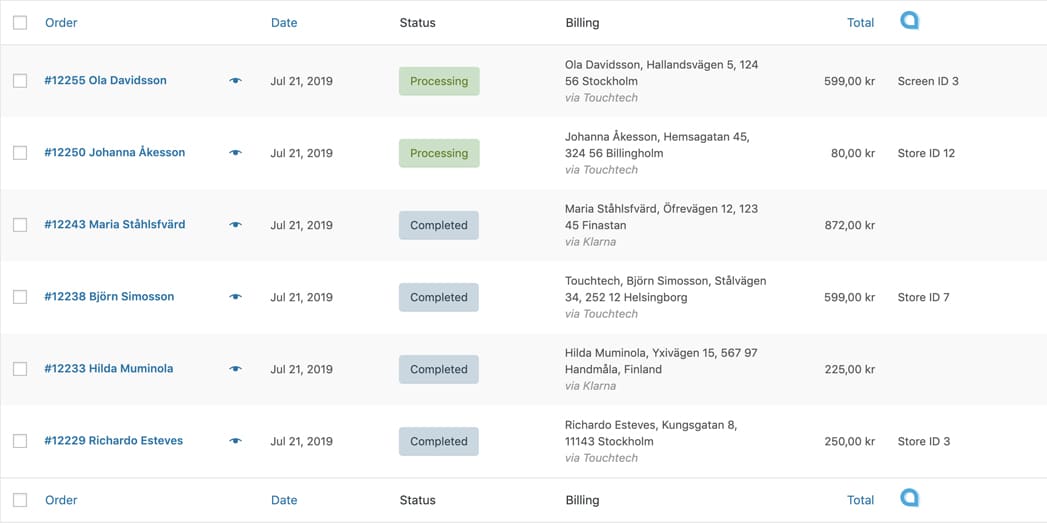Click Processing status badge of order #12255
Screen dimensions: 1047x523
tap(439, 81)
